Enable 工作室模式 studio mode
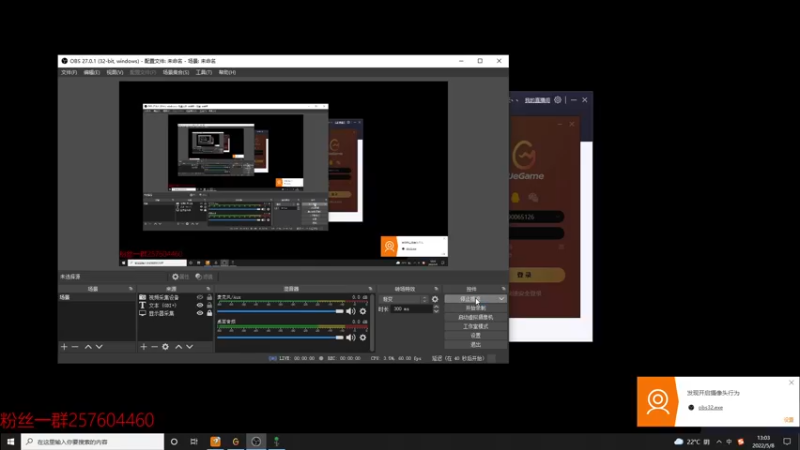 [476, 327]
